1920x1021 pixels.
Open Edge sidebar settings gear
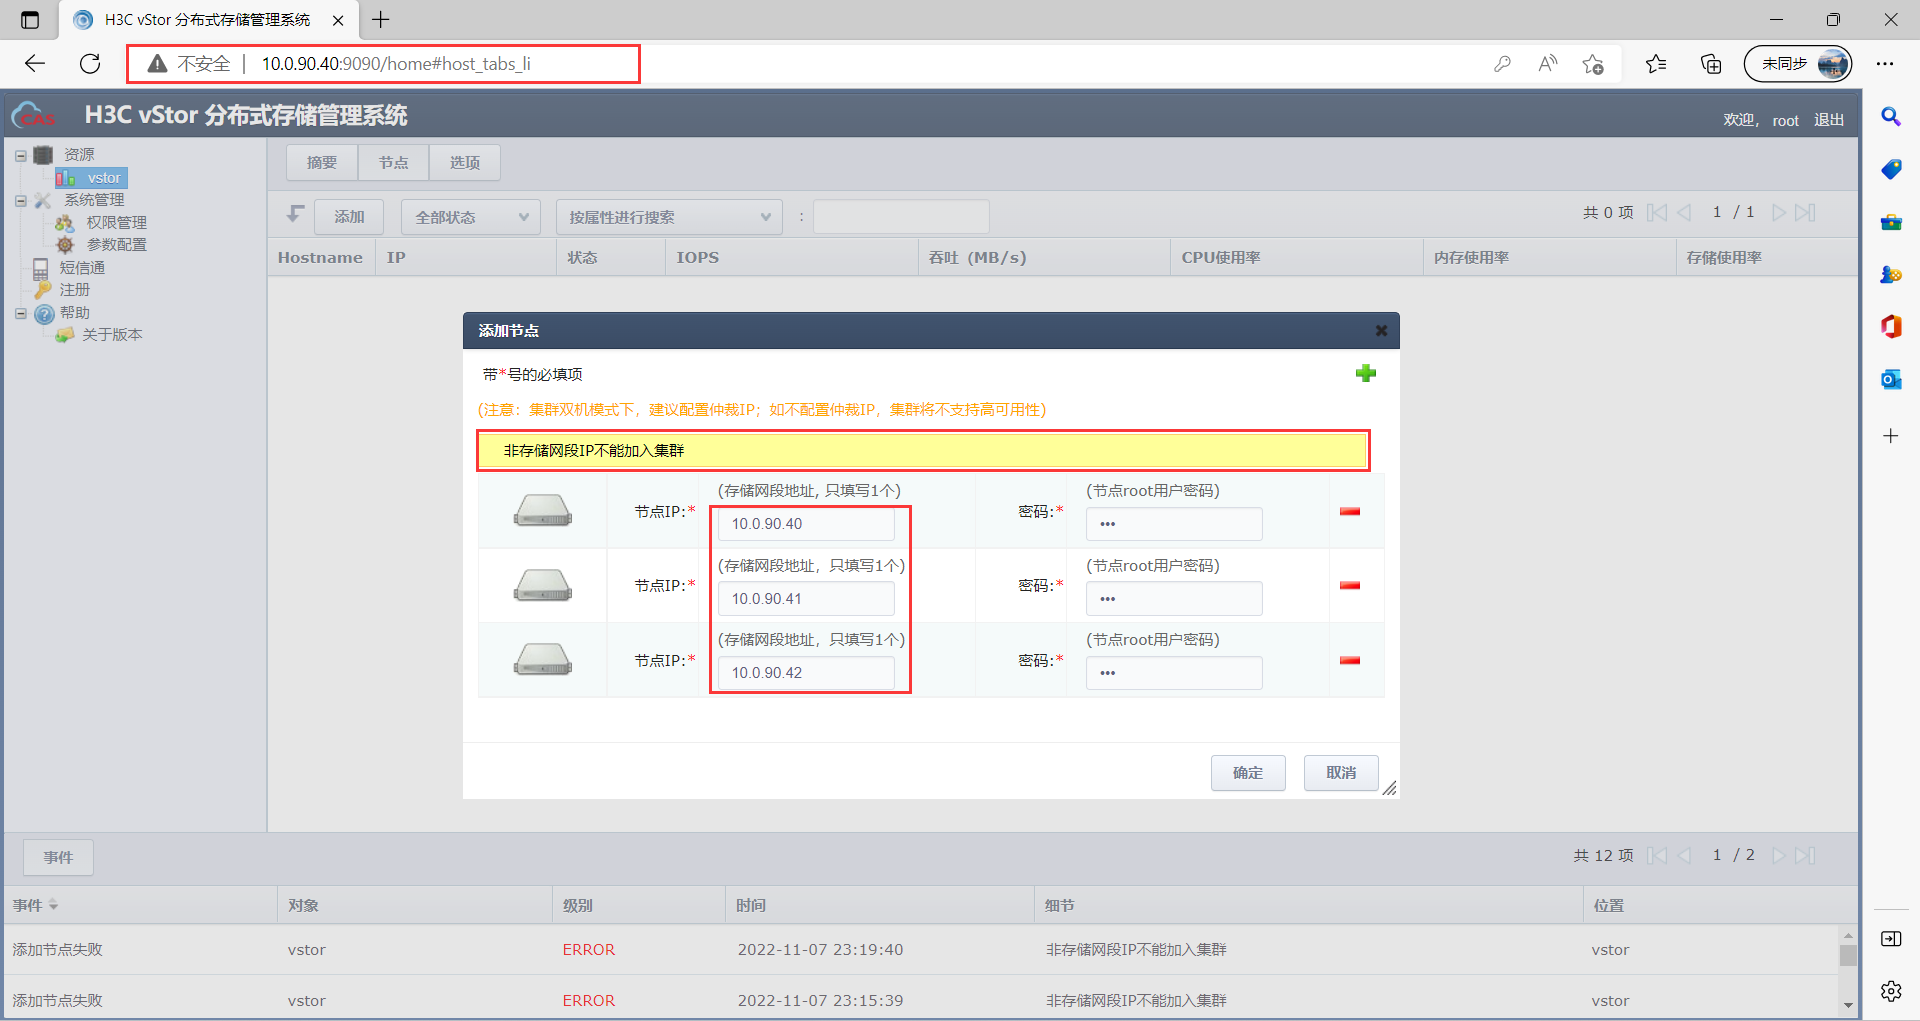pyautogui.click(x=1891, y=991)
